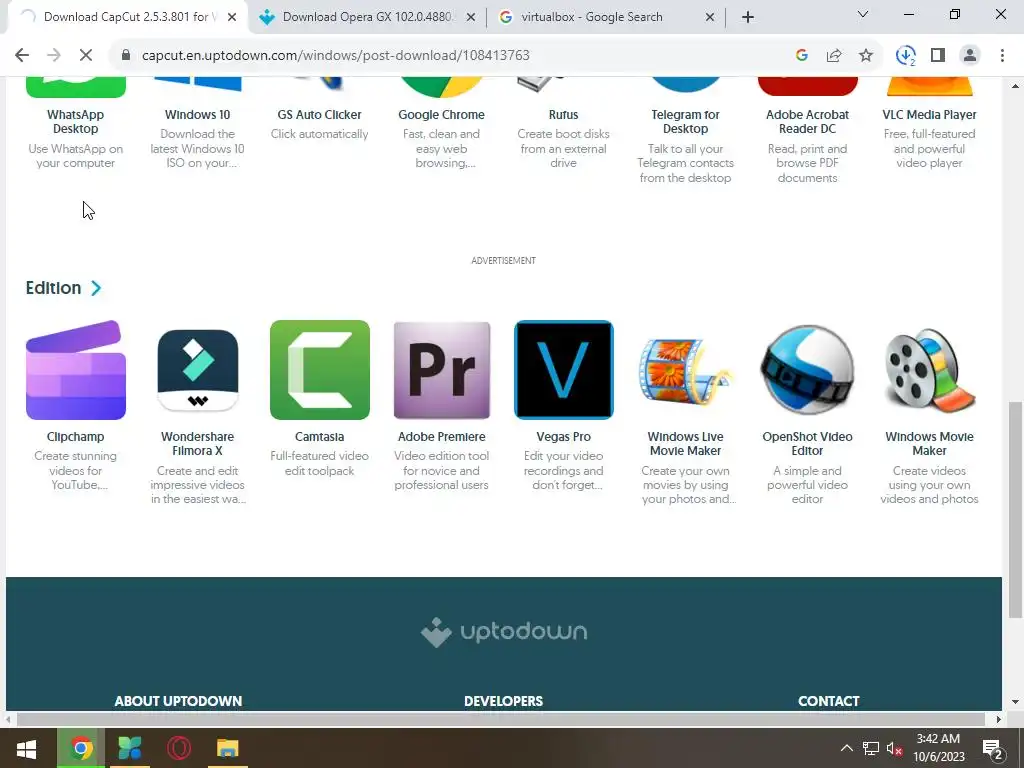Click the Vegas Pro title text

pos(564,436)
